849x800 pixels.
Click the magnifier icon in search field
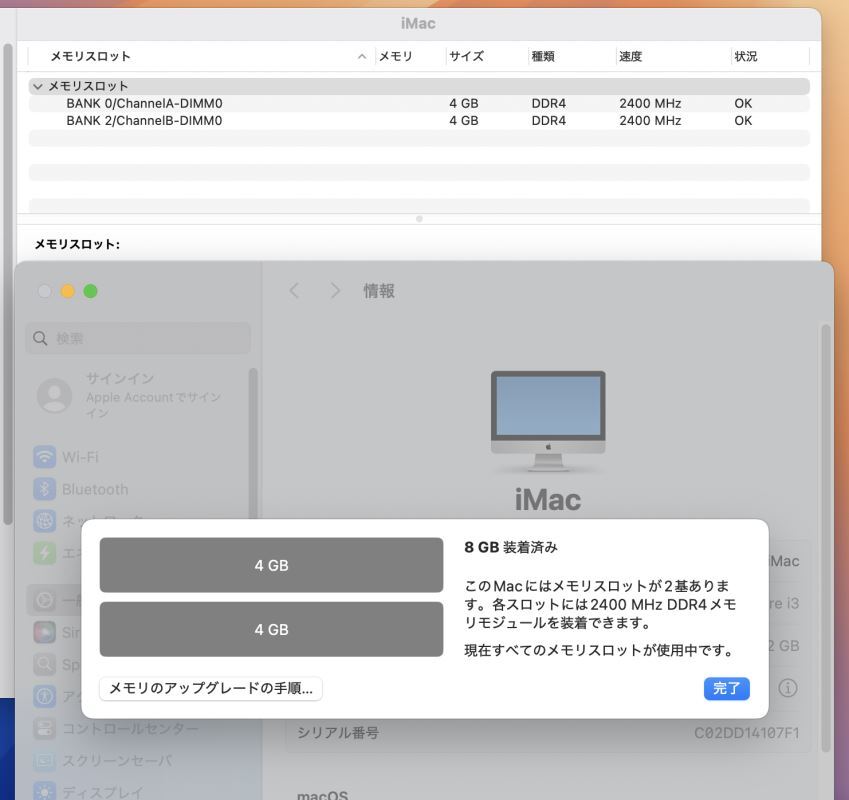(40, 338)
